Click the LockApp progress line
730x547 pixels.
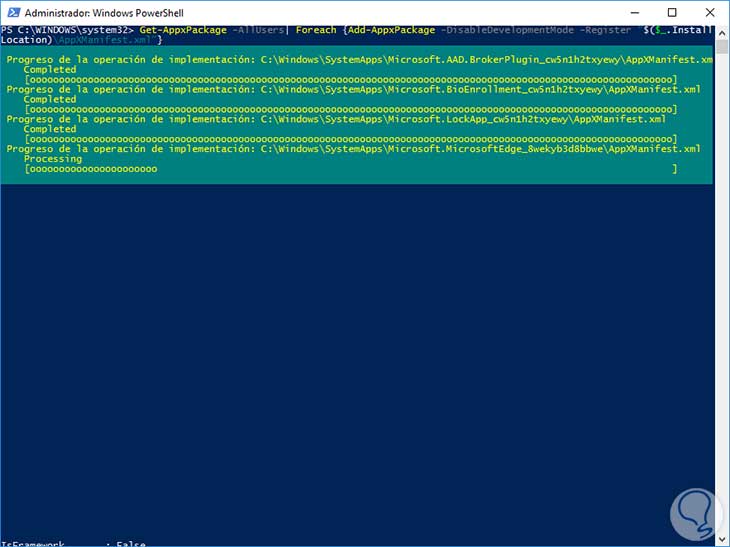336,119
